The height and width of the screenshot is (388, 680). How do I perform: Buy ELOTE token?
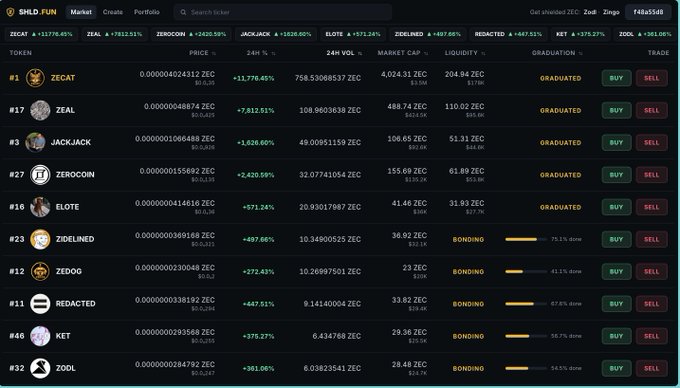(x=616, y=207)
